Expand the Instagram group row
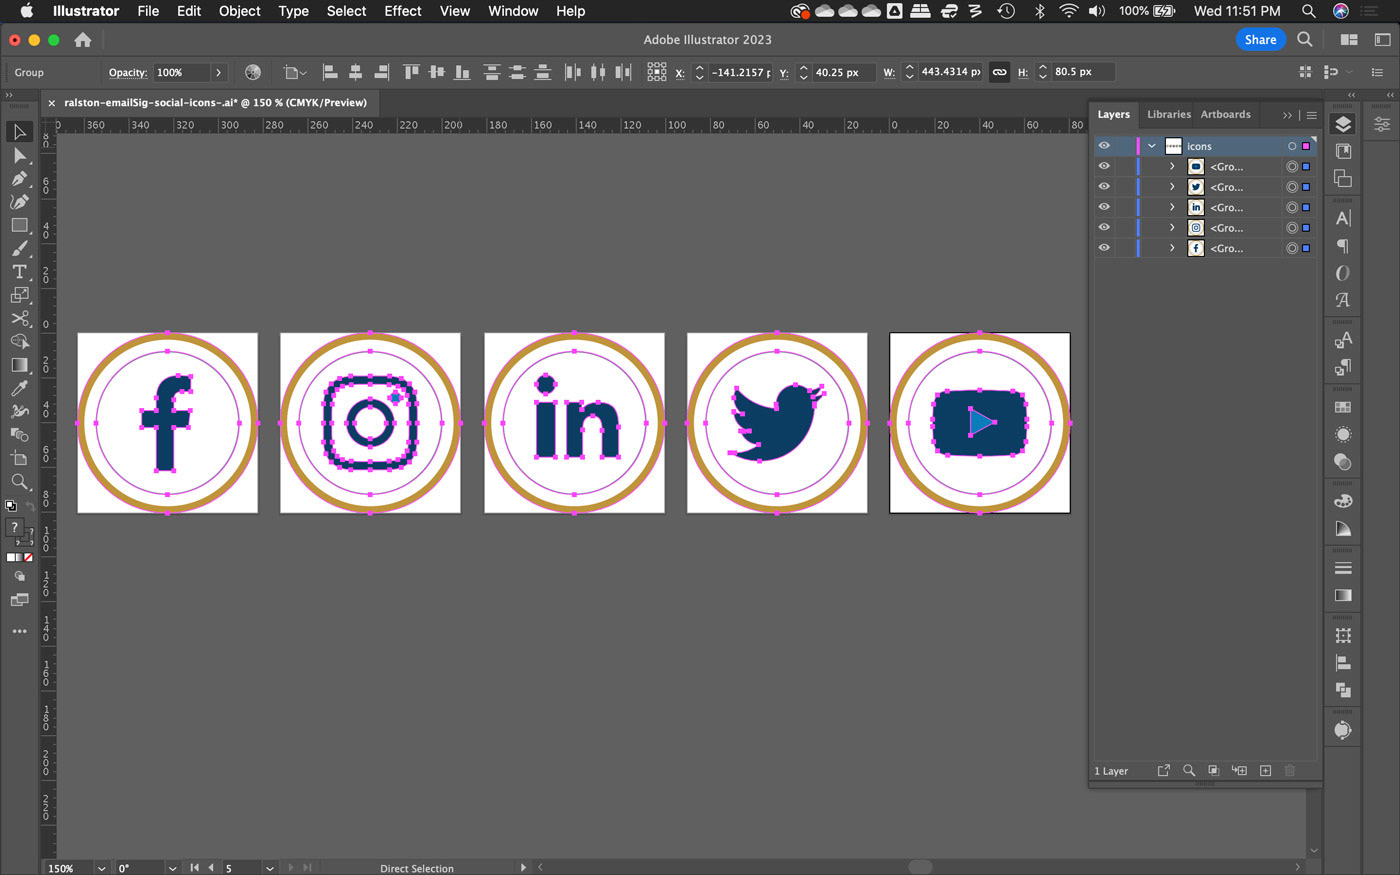The width and height of the screenshot is (1400, 875). tap(1172, 228)
